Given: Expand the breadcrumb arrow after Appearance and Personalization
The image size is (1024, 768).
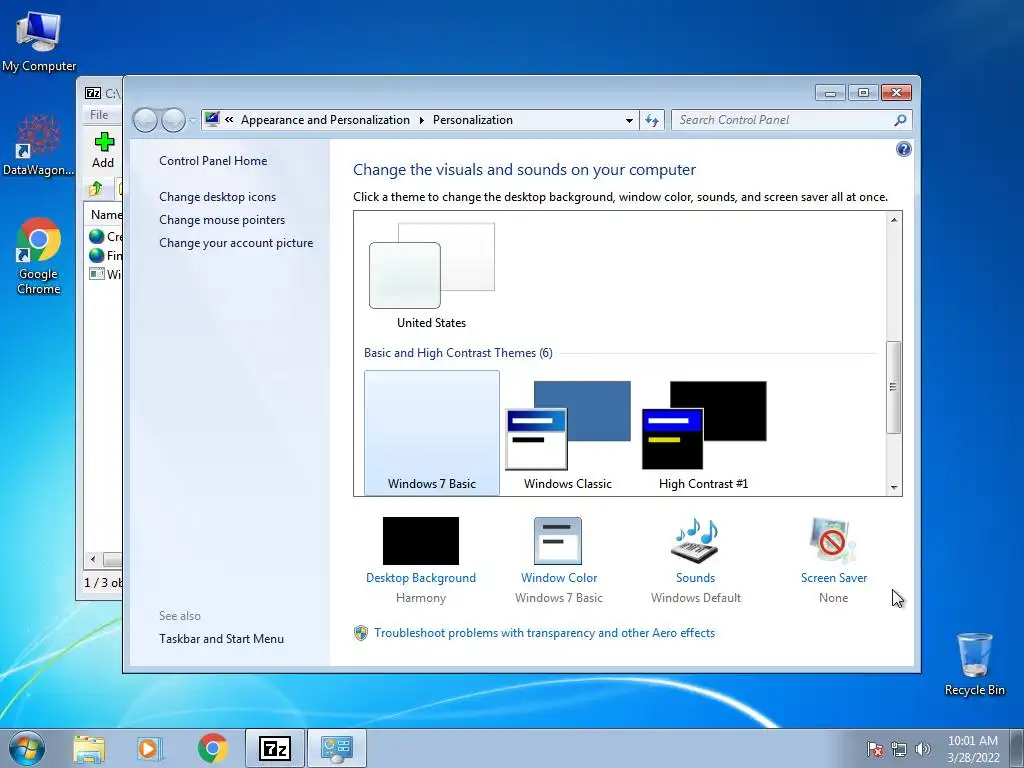Looking at the screenshot, I should coord(421,120).
